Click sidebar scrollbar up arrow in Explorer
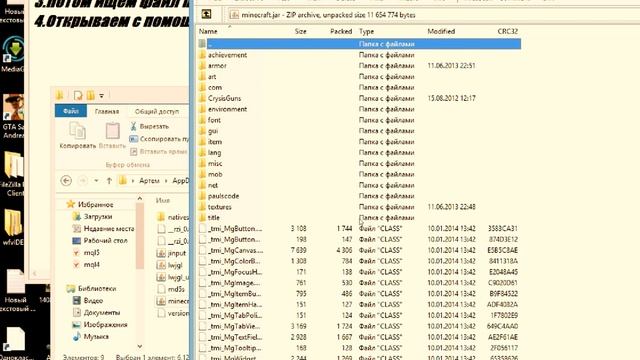Image resolution: width=640 pixels, height=360 pixels. pyautogui.click(x=140, y=199)
